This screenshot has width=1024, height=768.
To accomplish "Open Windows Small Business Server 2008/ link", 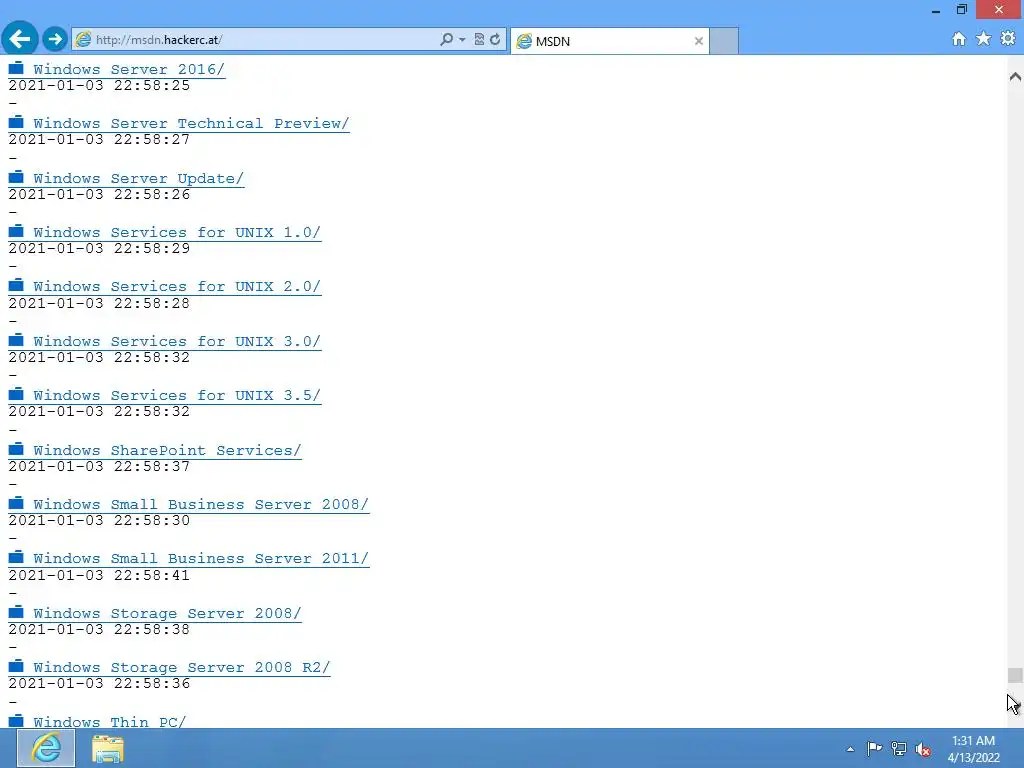I will [201, 505].
